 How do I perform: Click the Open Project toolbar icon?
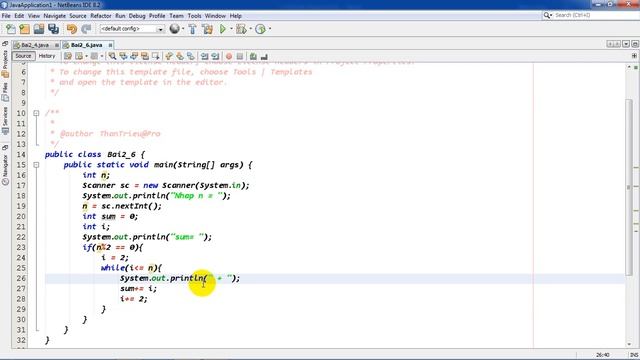click(x=39, y=29)
